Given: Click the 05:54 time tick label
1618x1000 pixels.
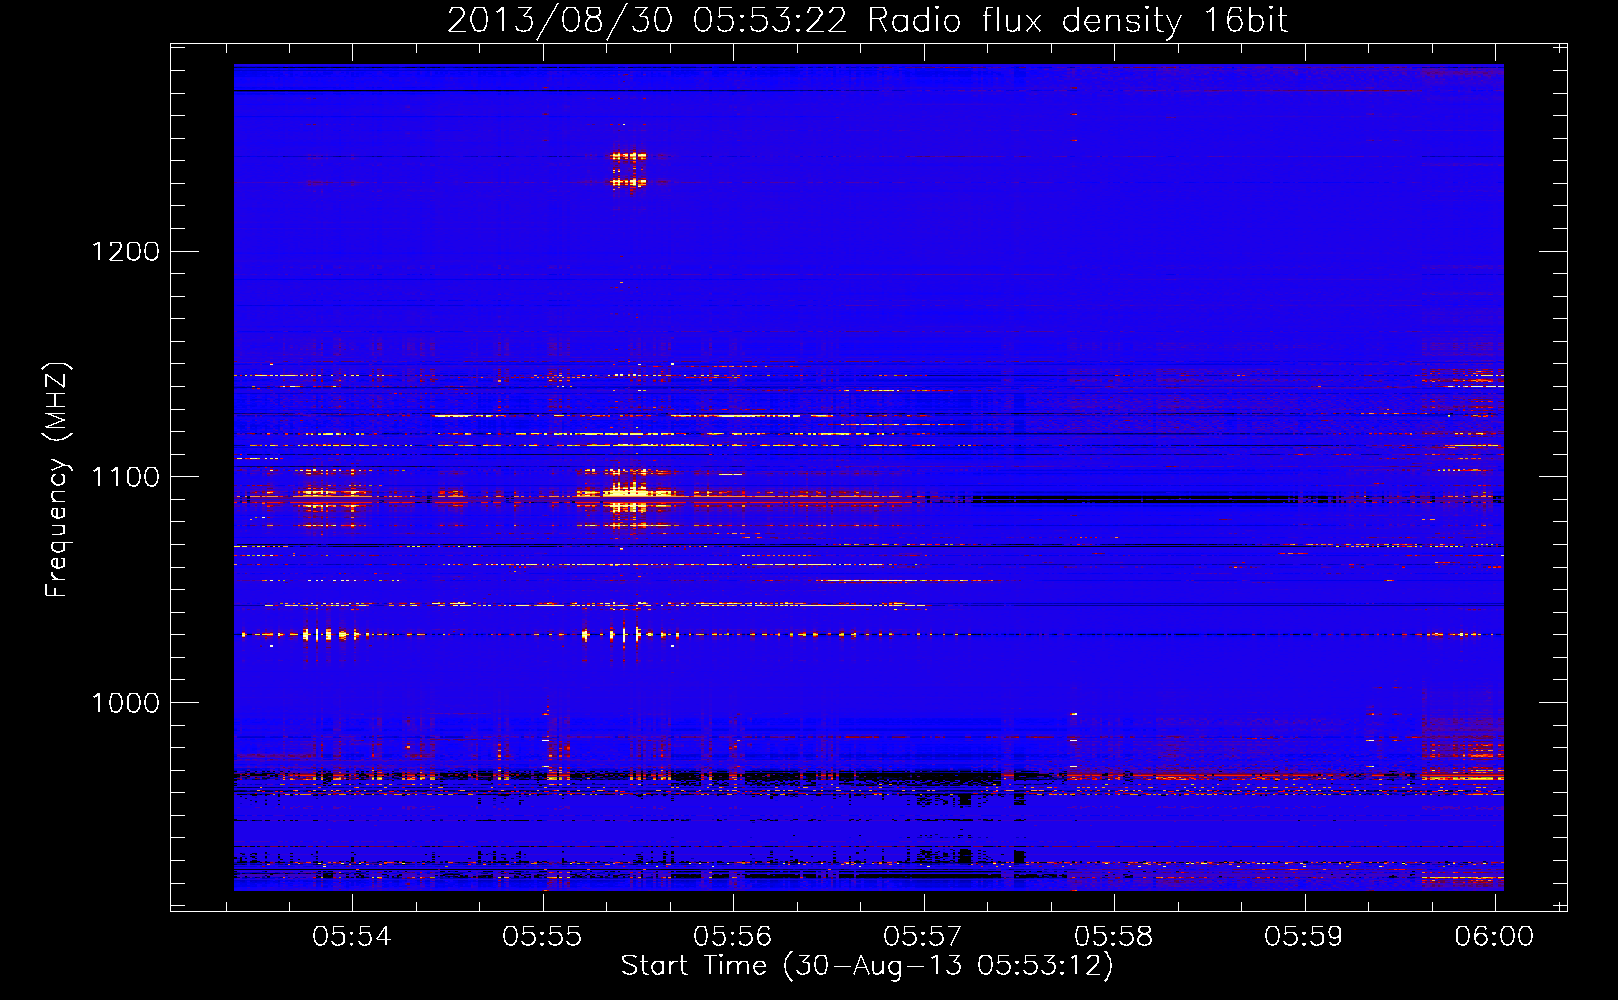Looking at the screenshot, I should tap(352, 936).
